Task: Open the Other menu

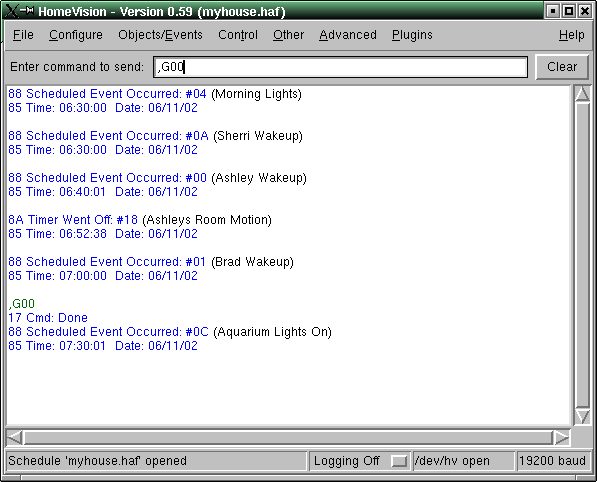Action: tap(288, 35)
